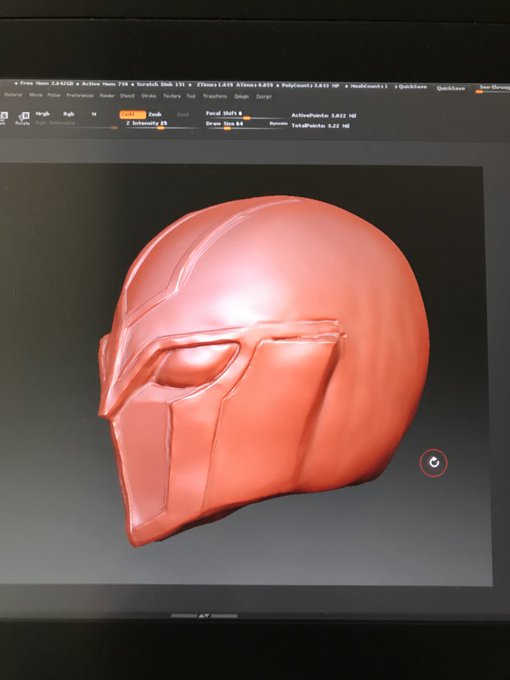Click the QuickSave button beside See-through
510x680 pixels.
pyautogui.click(x=451, y=88)
